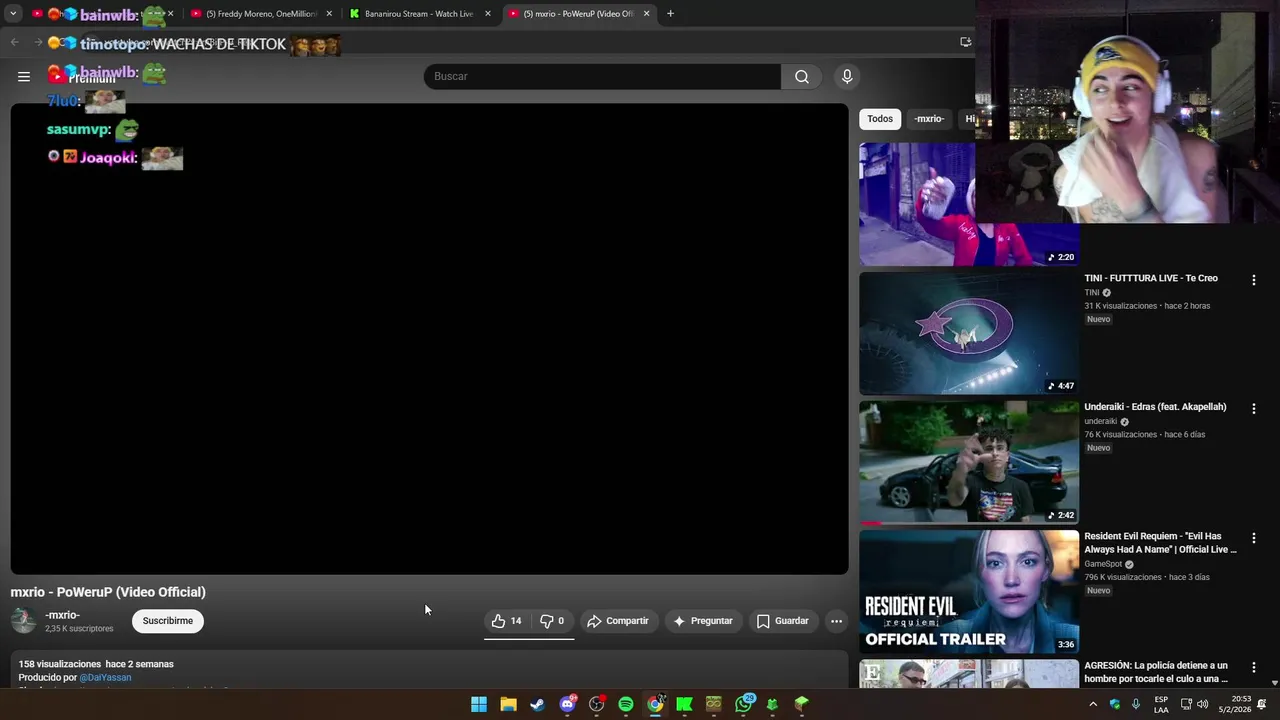The width and height of the screenshot is (1280, 720).
Task: Show hidden system tray icons
Action: [1093, 704]
